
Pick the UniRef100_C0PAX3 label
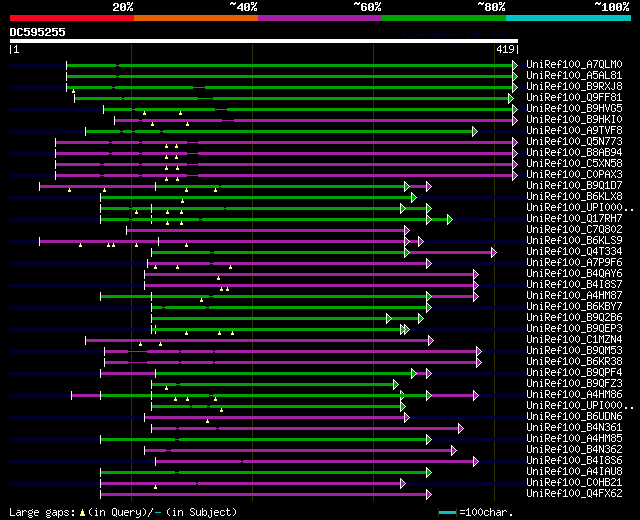coord(574,175)
